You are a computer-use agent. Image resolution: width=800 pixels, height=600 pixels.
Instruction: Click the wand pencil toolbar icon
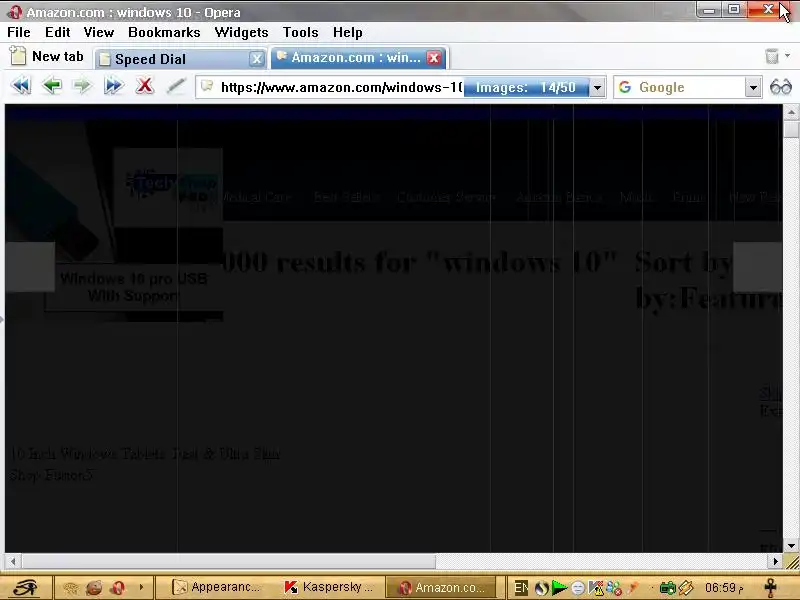[176, 86]
